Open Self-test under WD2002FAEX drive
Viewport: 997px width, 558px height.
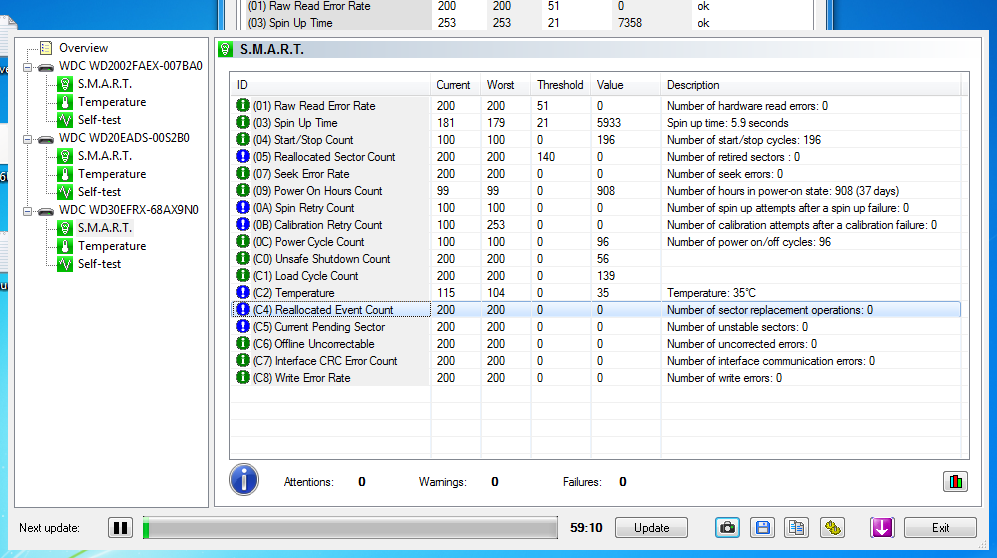(x=99, y=119)
